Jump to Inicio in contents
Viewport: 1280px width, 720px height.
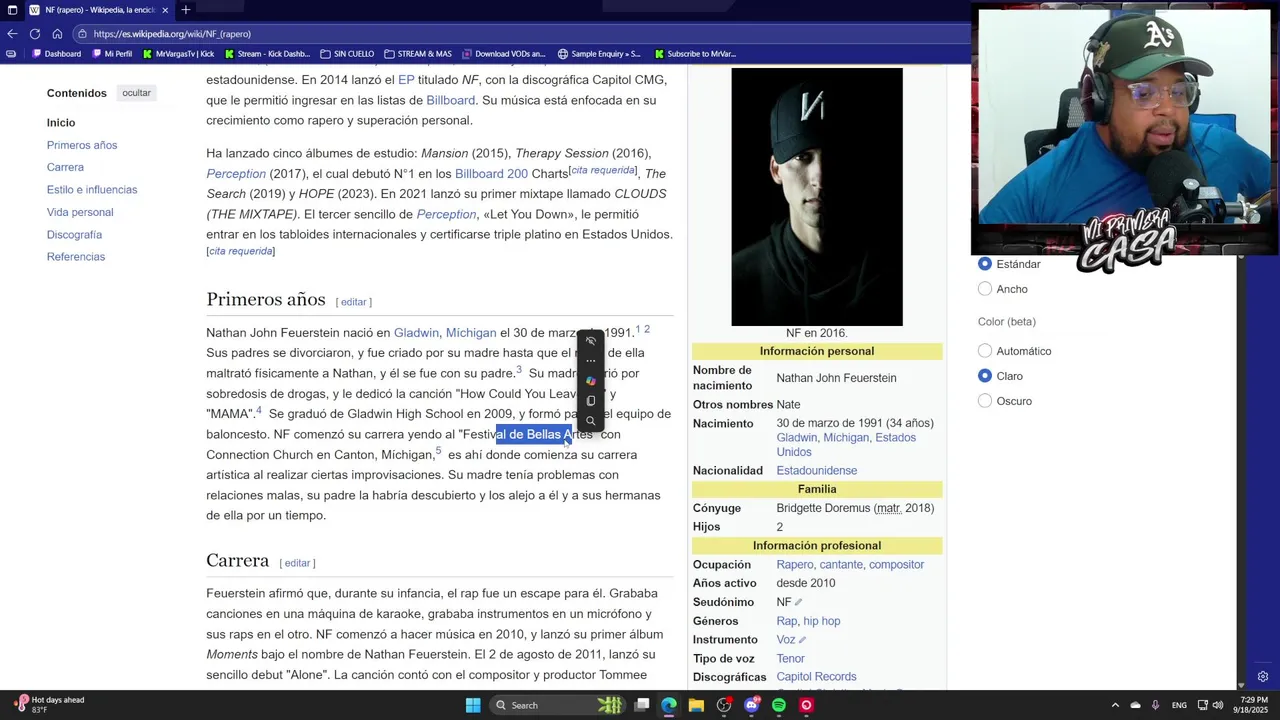tap(61, 122)
